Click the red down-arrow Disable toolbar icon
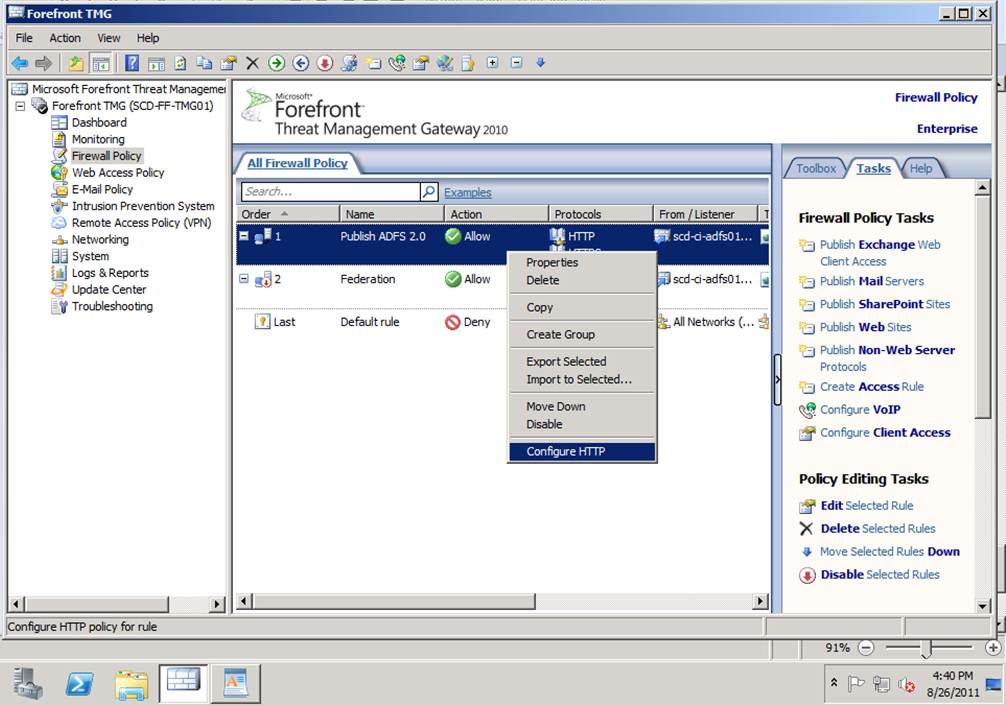Image resolution: width=1006 pixels, height=706 pixels. click(x=325, y=63)
